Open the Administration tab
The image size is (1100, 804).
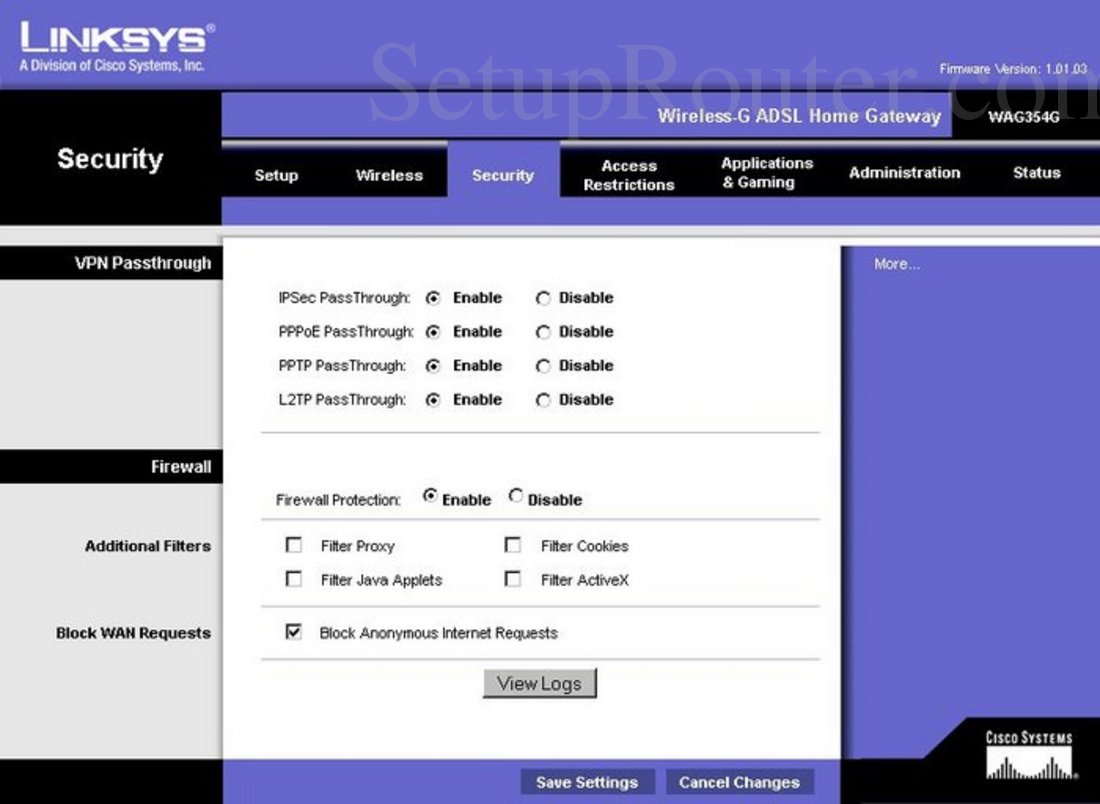[x=904, y=173]
